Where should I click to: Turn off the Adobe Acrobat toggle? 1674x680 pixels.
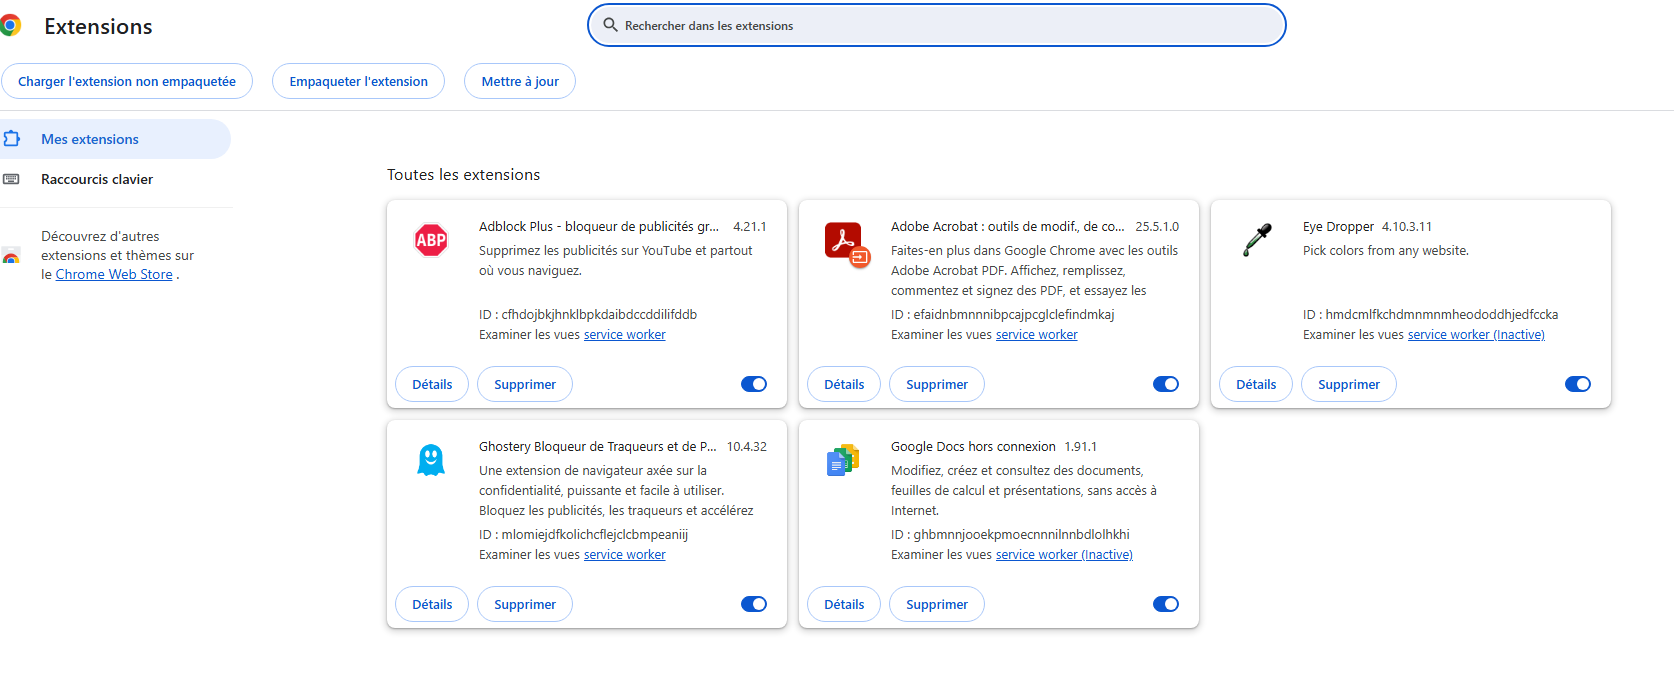click(1166, 384)
